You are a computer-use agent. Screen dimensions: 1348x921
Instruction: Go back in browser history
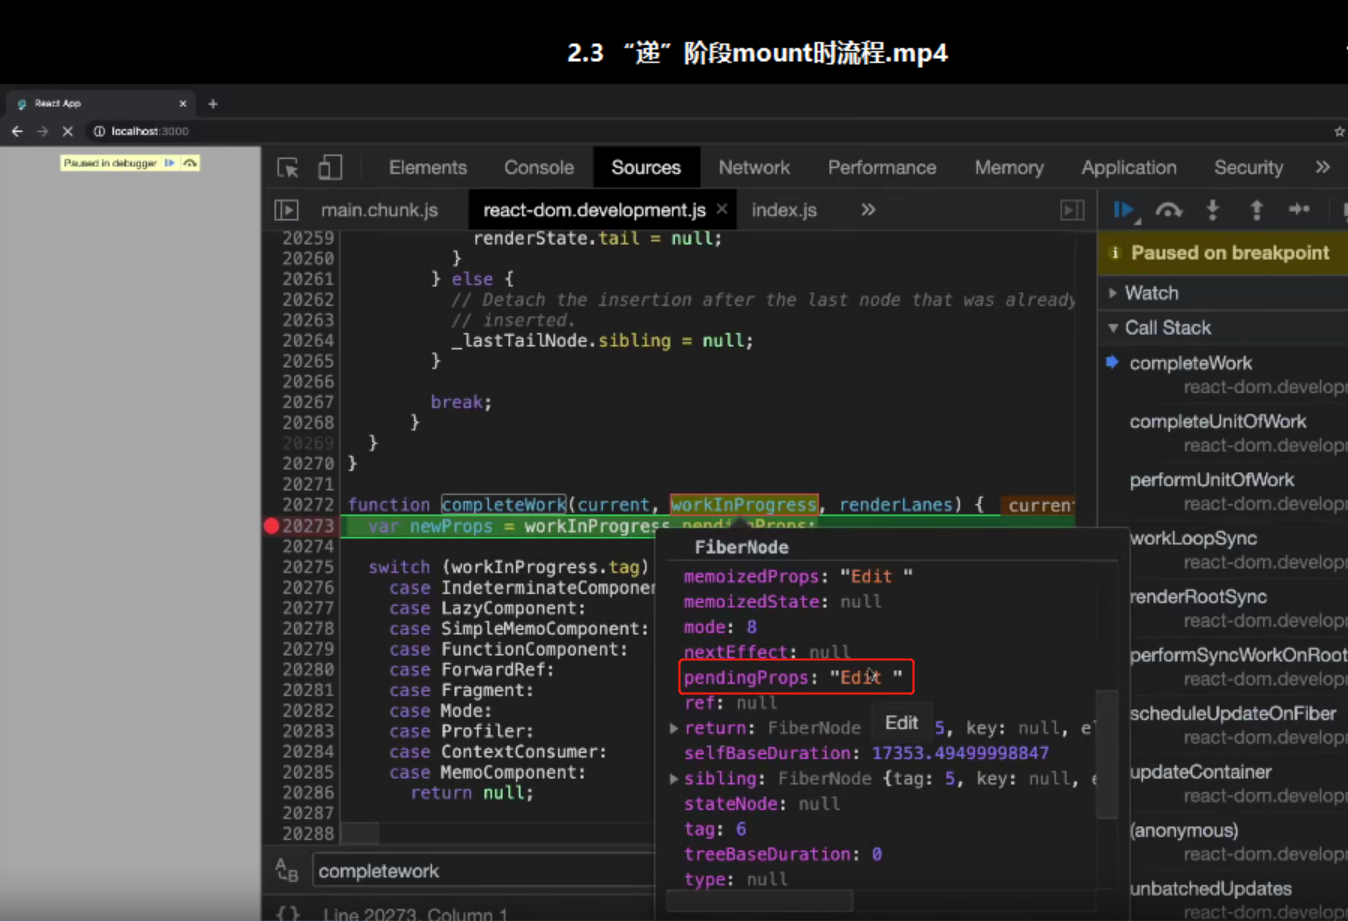point(17,131)
